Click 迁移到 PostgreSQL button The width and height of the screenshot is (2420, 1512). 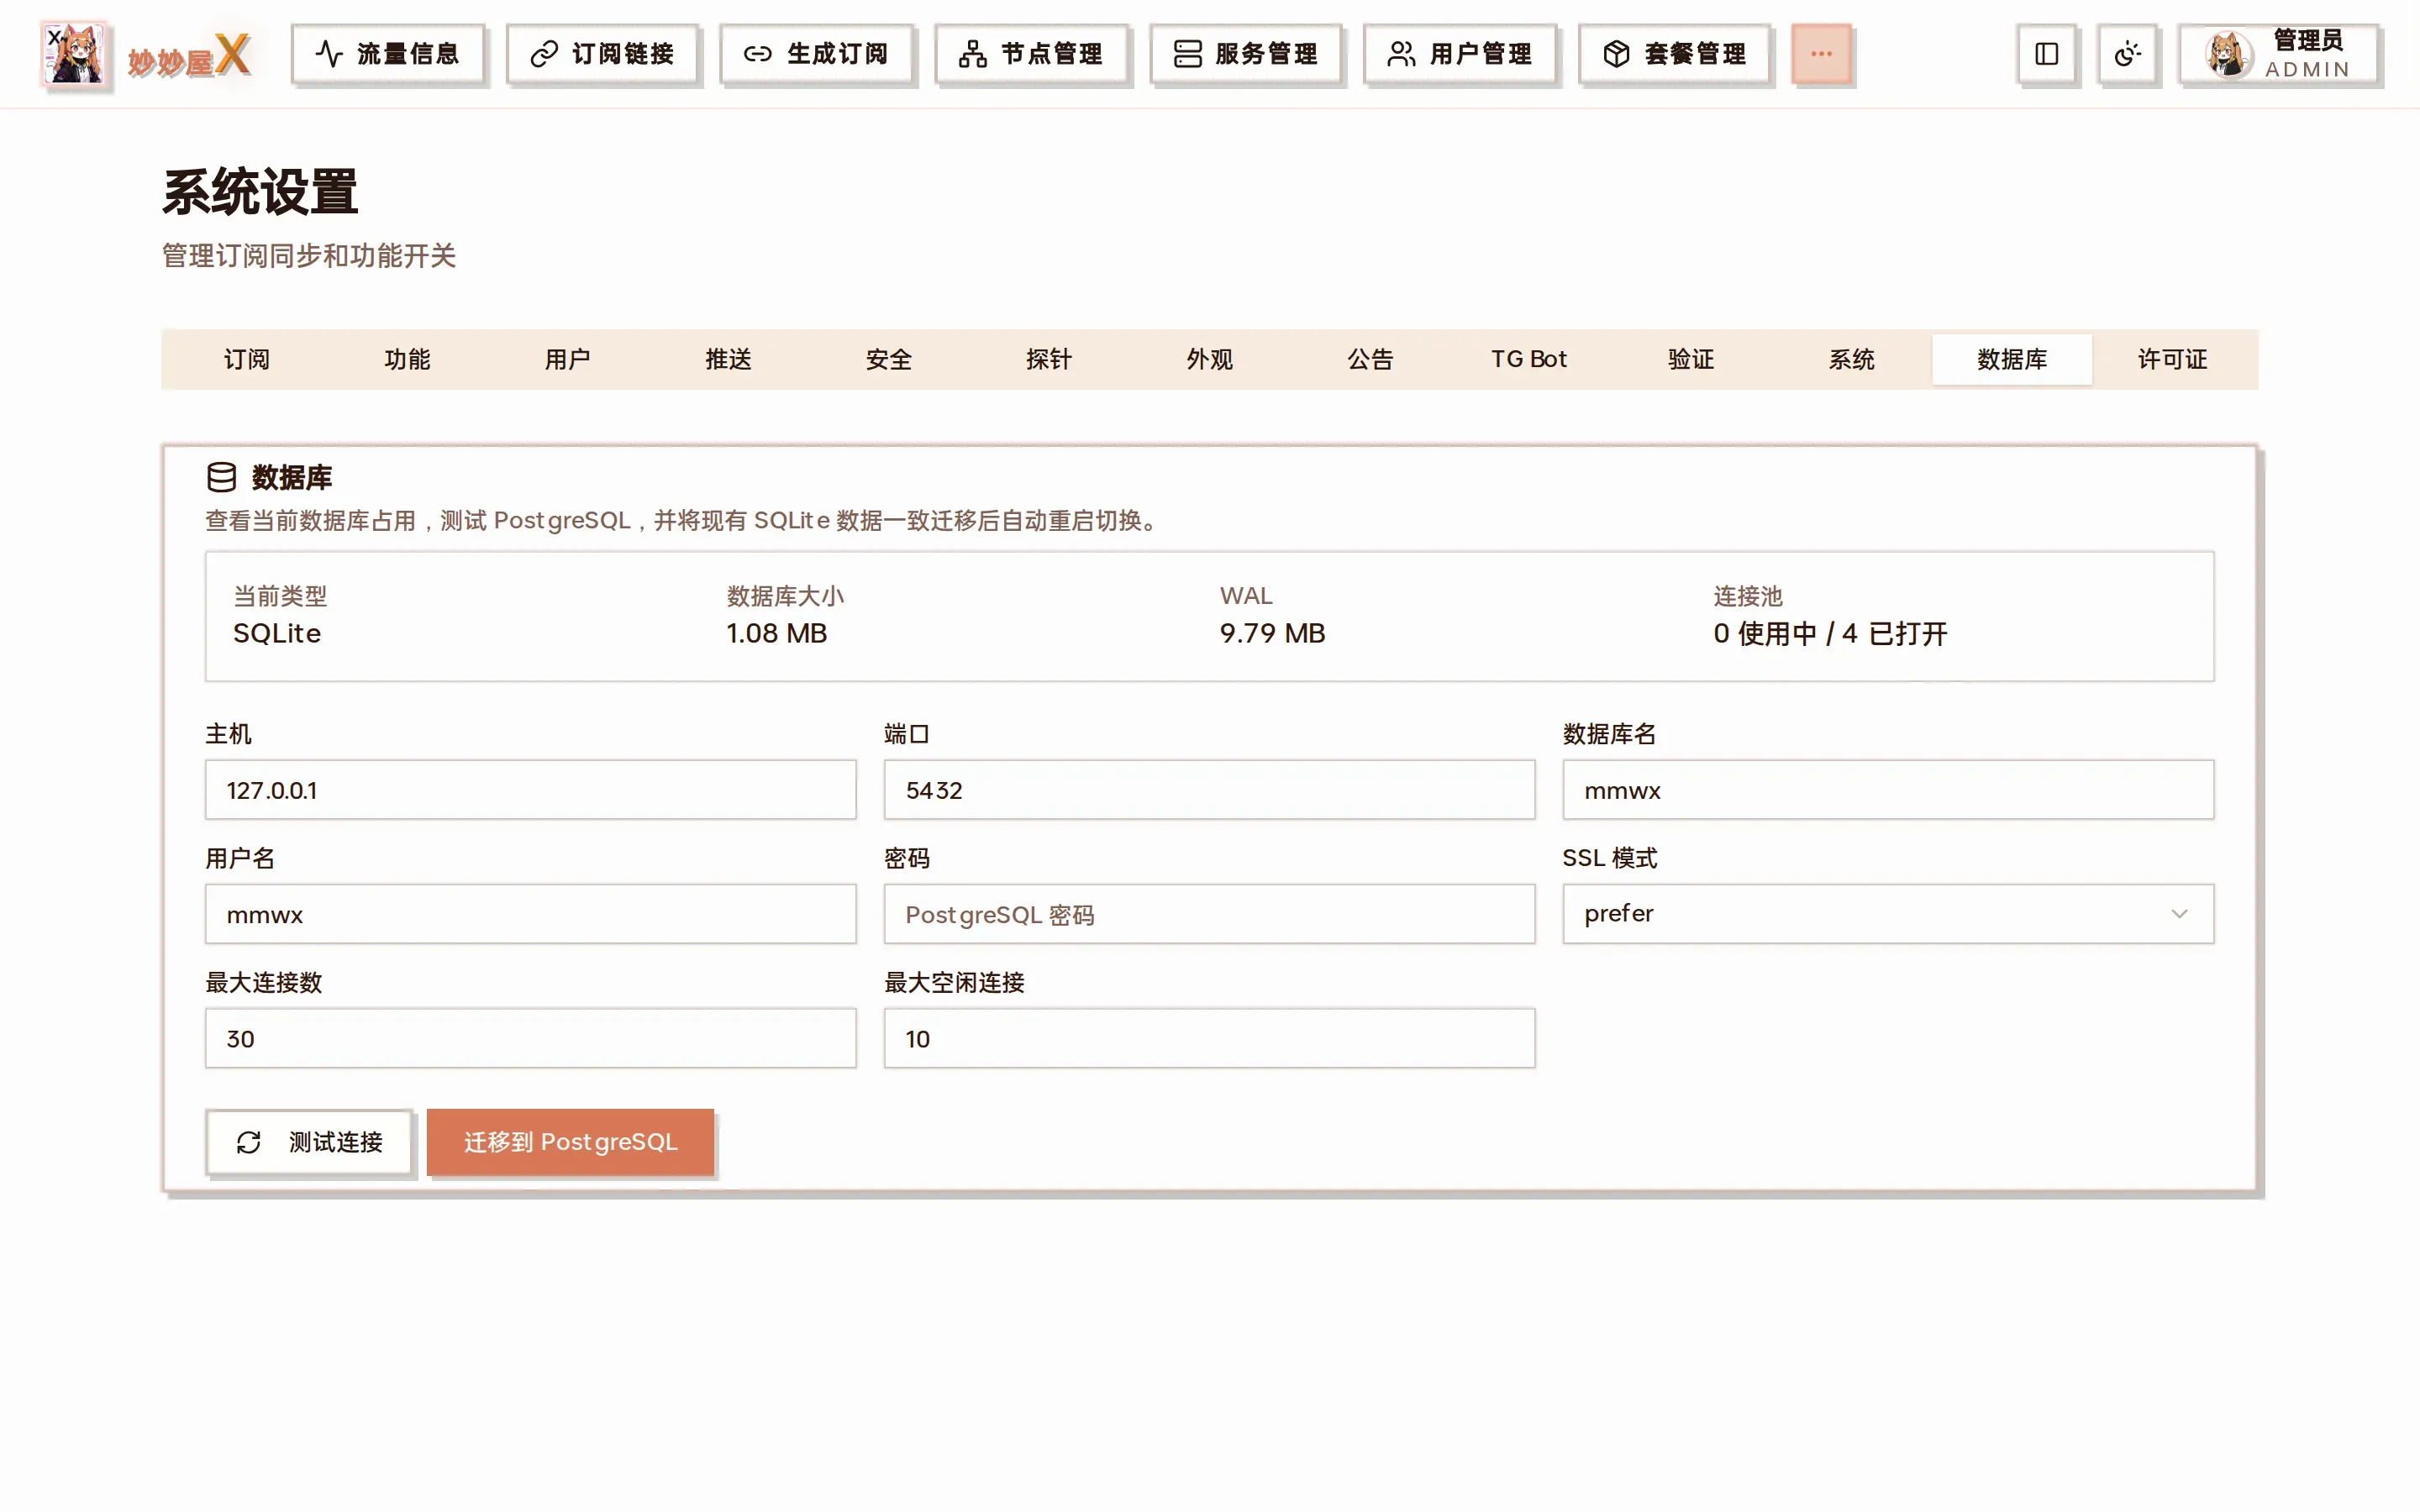[570, 1142]
